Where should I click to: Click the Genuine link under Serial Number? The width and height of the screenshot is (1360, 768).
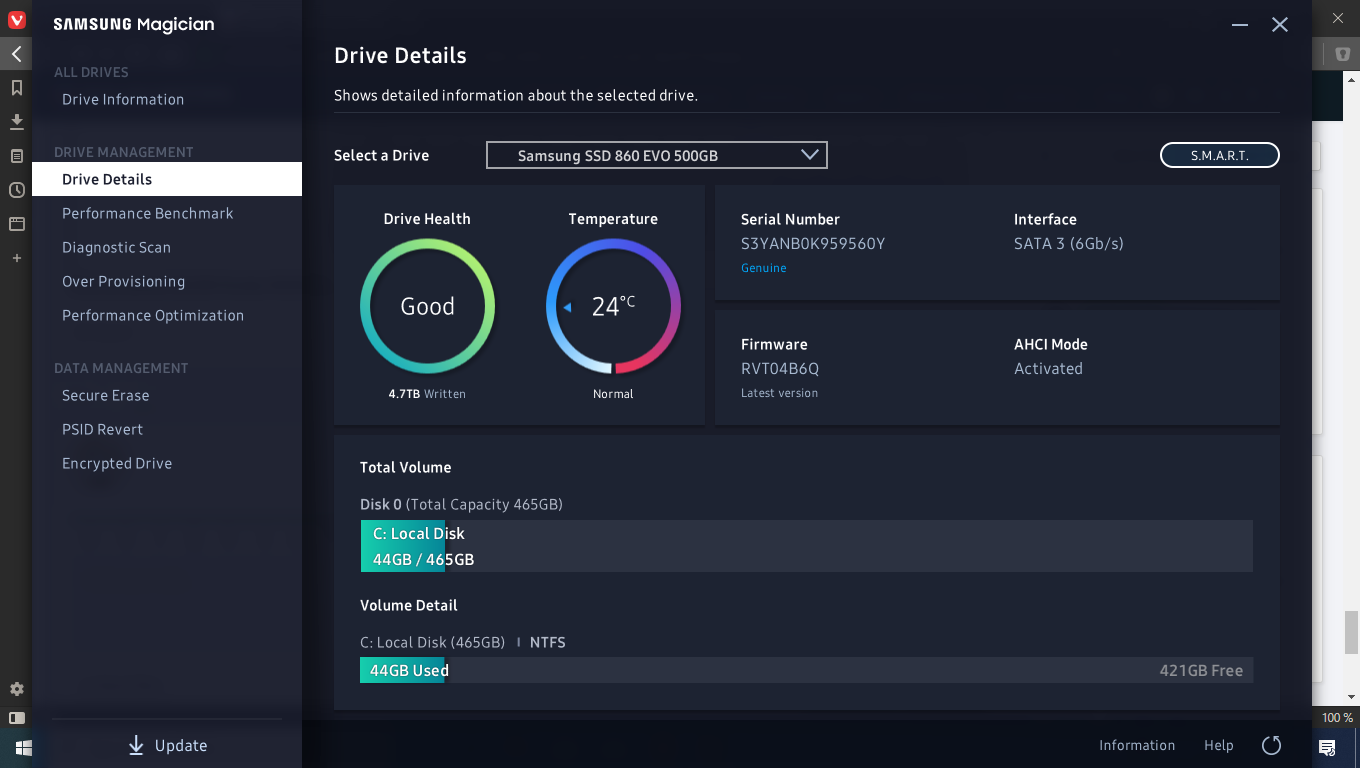763,268
